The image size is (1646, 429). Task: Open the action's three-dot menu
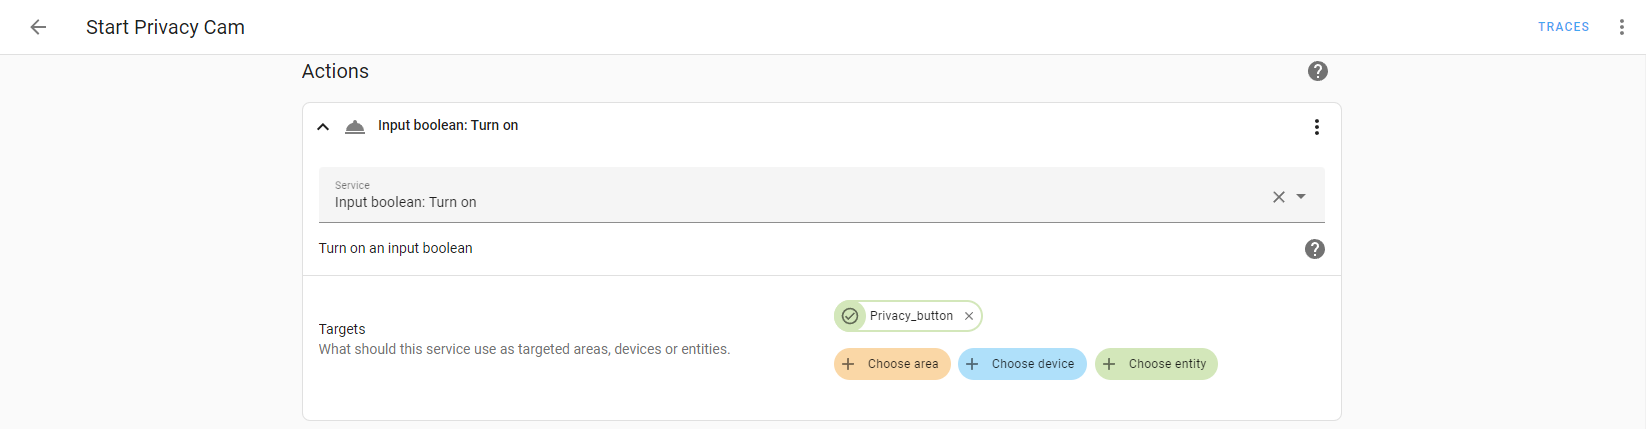(1316, 127)
